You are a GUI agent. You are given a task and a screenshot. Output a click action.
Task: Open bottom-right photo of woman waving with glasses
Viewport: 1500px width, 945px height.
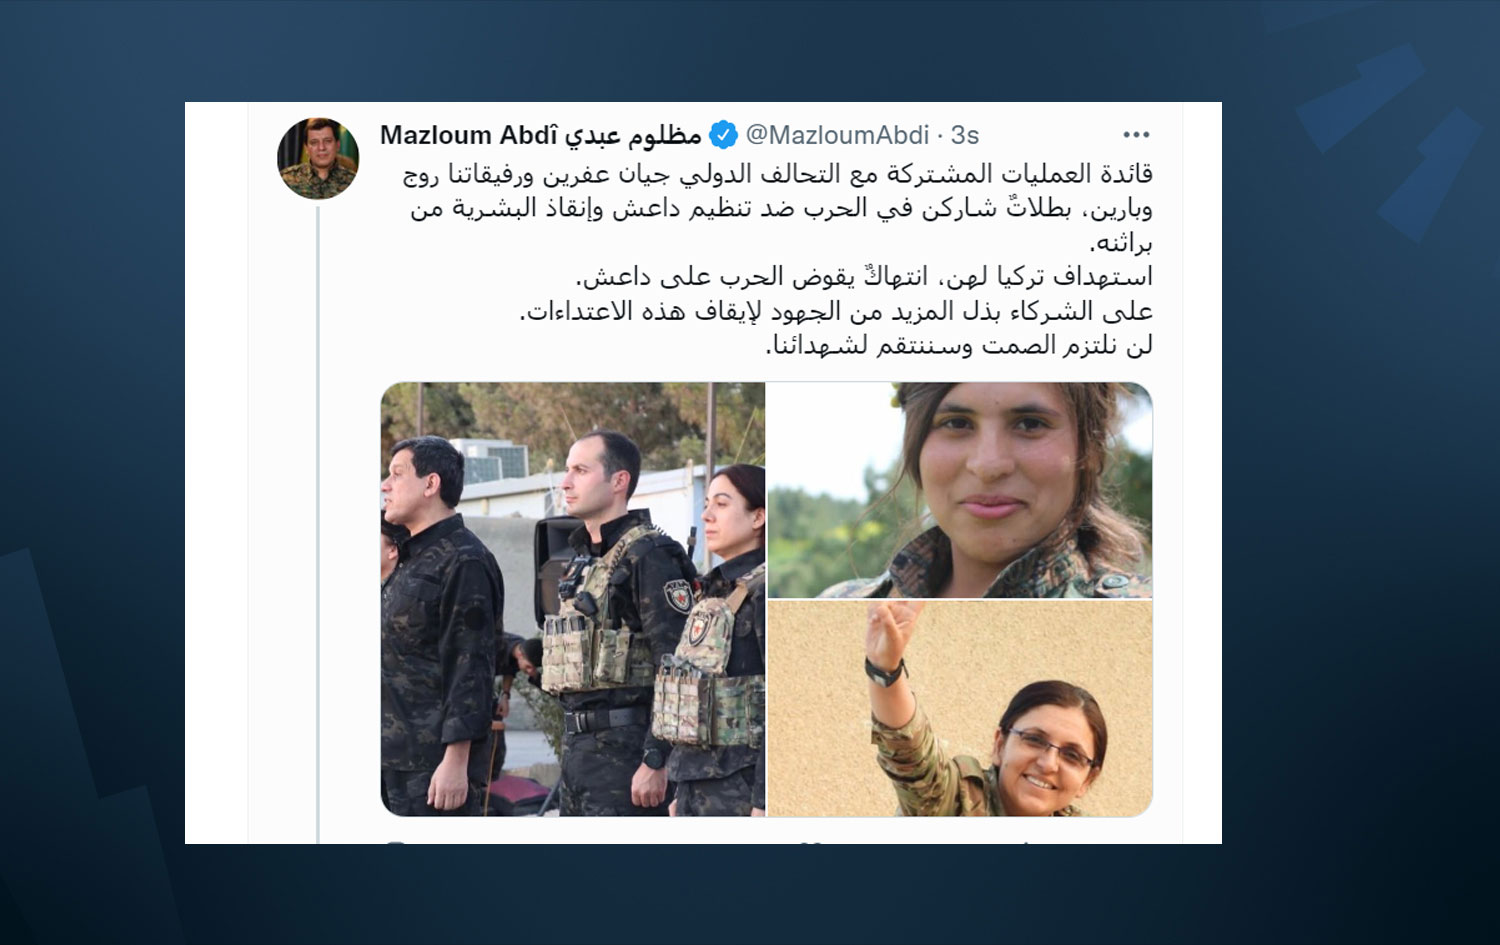point(960,709)
